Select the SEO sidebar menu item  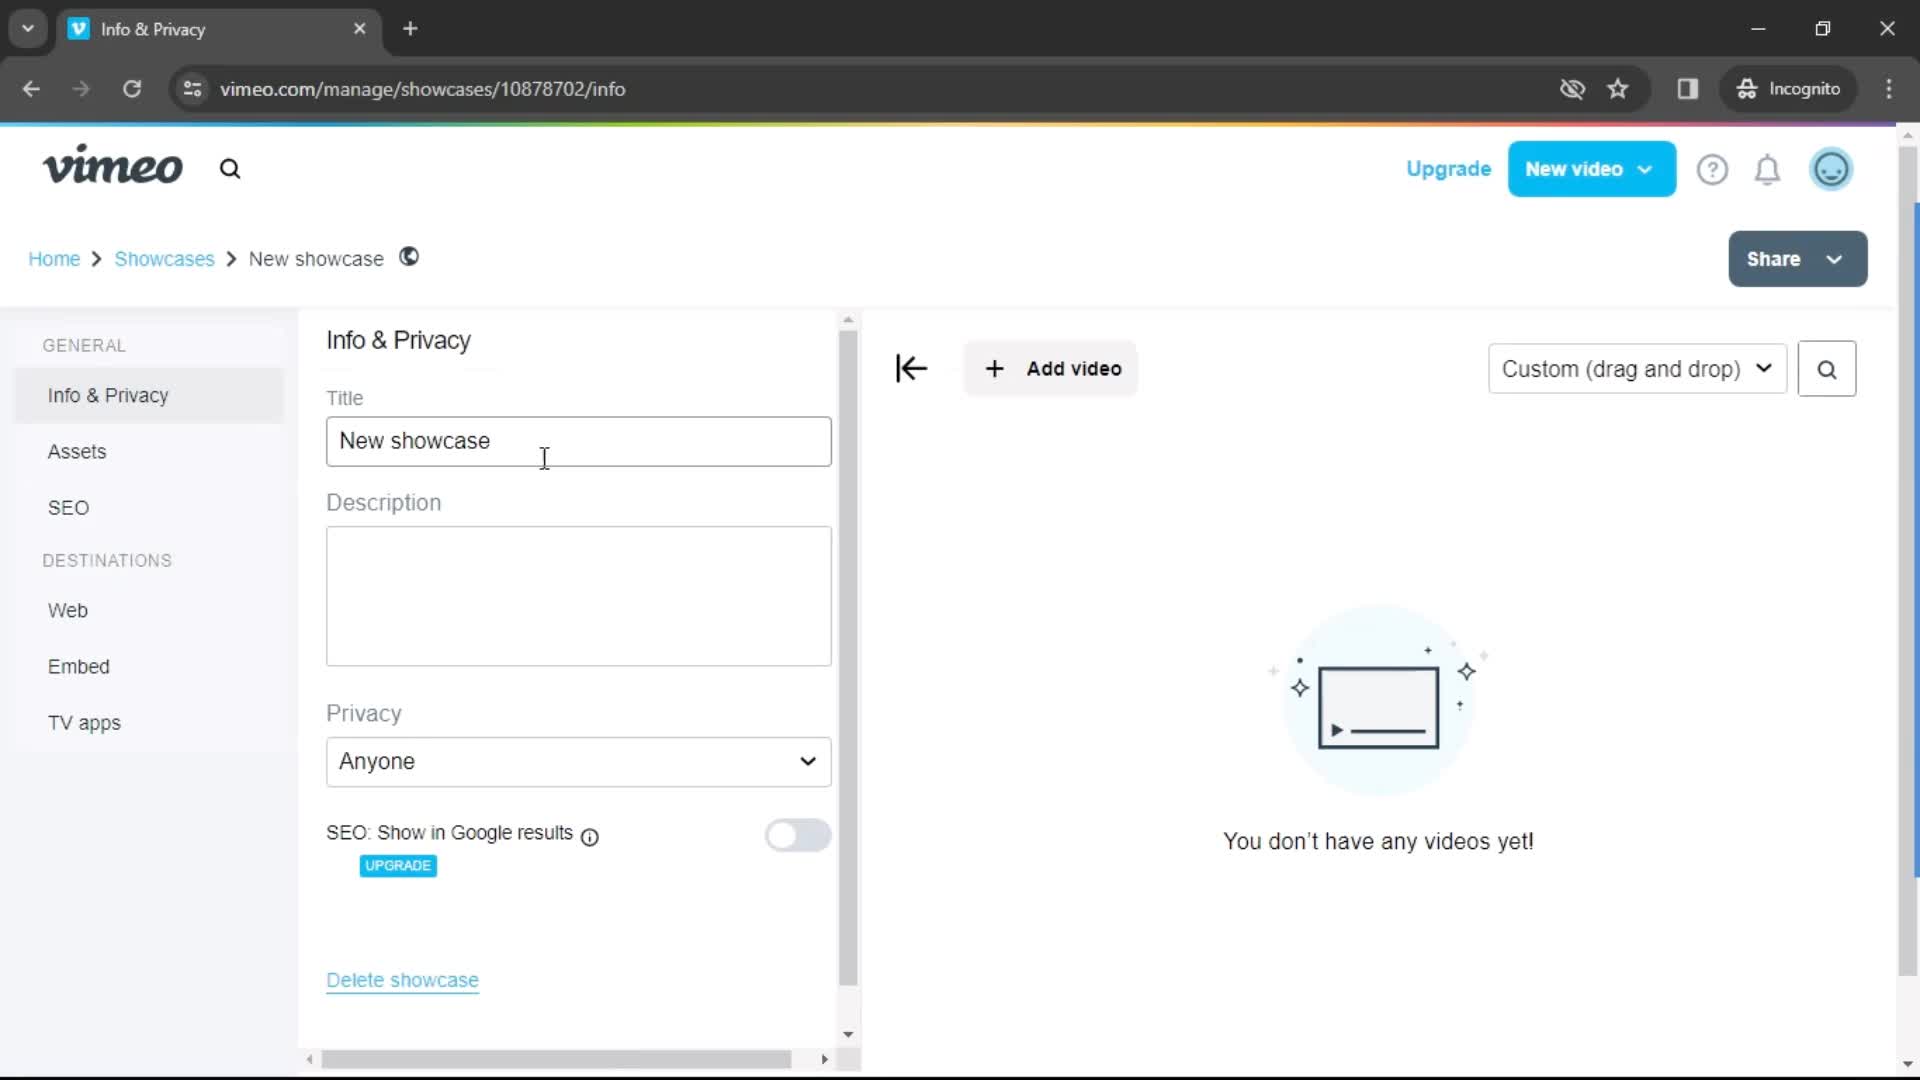pos(69,506)
